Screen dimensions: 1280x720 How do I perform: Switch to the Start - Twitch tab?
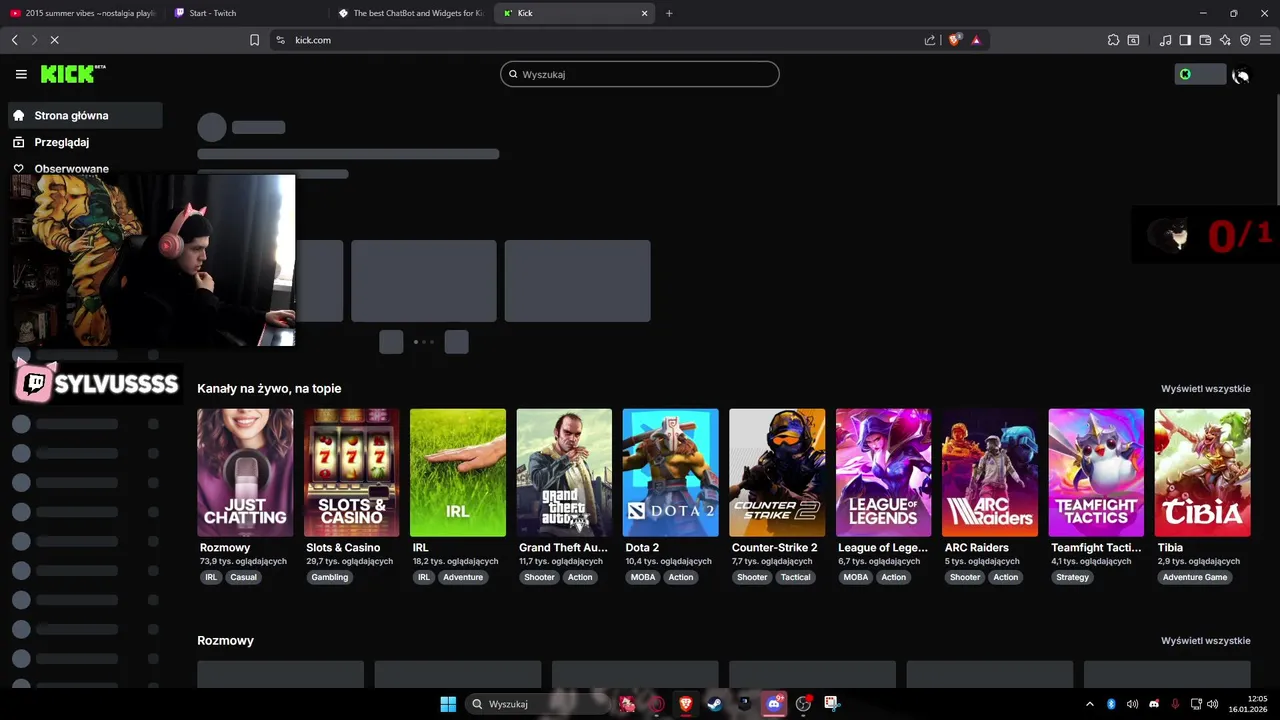click(x=247, y=13)
